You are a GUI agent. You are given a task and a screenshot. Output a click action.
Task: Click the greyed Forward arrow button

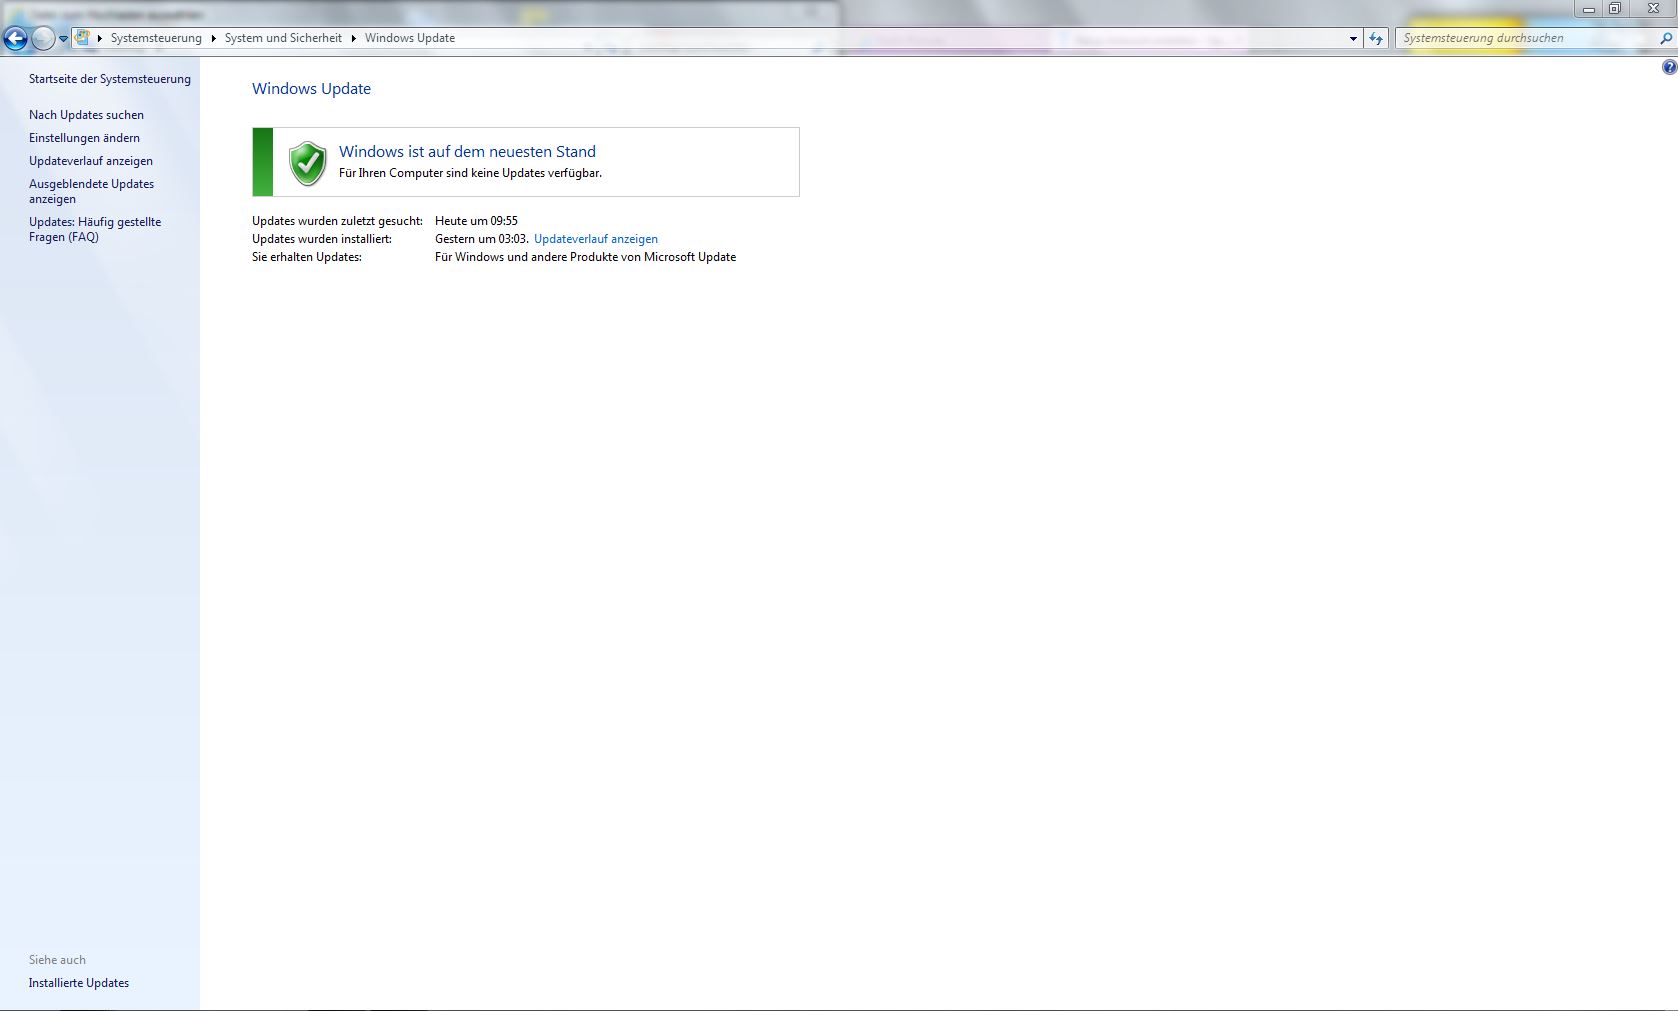(x=43, y=39)
